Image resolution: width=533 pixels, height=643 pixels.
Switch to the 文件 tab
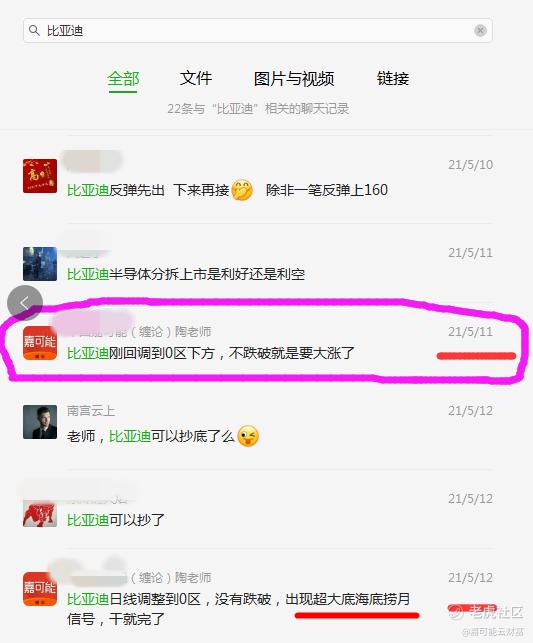[x=196, y=78]
